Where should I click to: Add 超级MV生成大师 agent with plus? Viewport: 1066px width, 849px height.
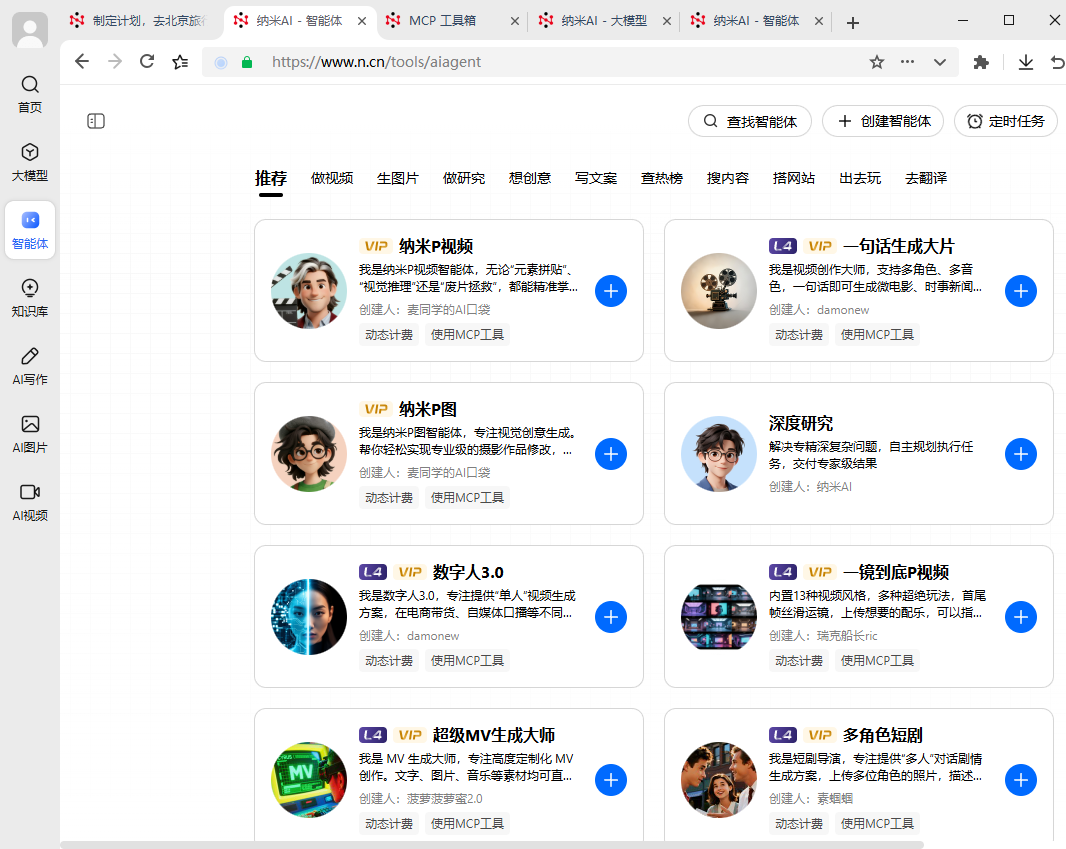coord(611,780)
